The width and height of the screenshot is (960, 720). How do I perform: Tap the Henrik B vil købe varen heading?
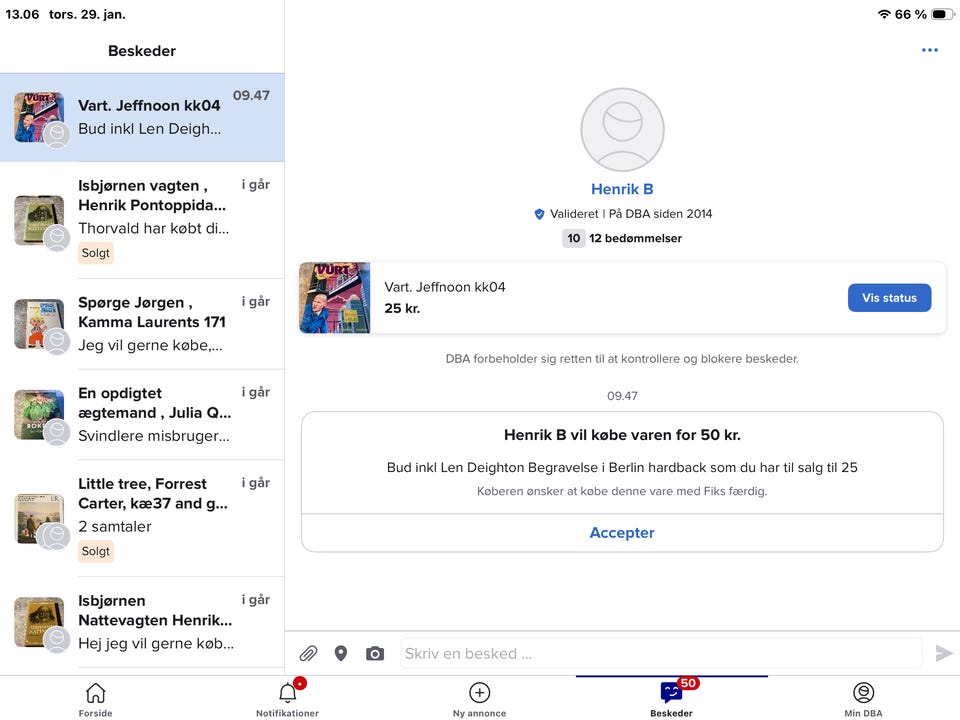pyautogui.click(x=622, y=435)
